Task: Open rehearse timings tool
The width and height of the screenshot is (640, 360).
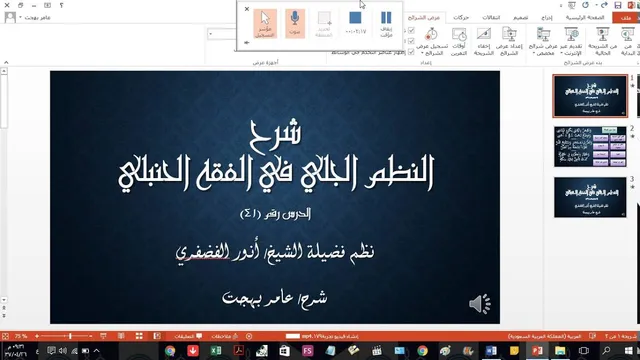Action: point(459,42)
